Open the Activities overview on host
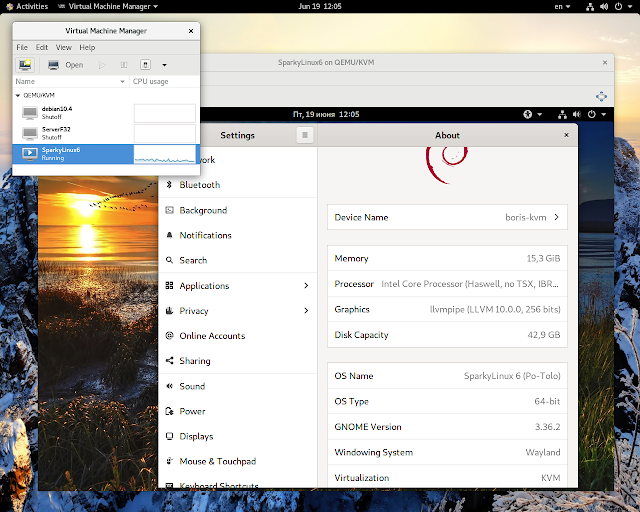Image resolution: width=640 pixels, height=512 pixels. click(27, 6)
